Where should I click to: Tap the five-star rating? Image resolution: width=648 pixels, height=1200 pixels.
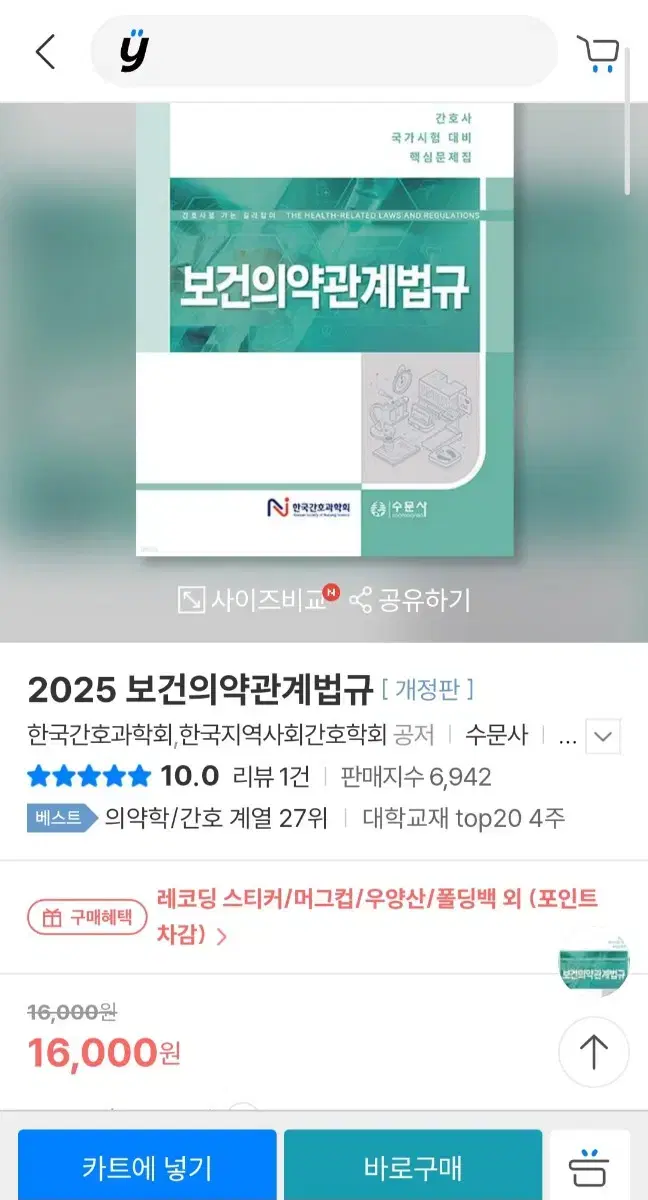[89, 777]
